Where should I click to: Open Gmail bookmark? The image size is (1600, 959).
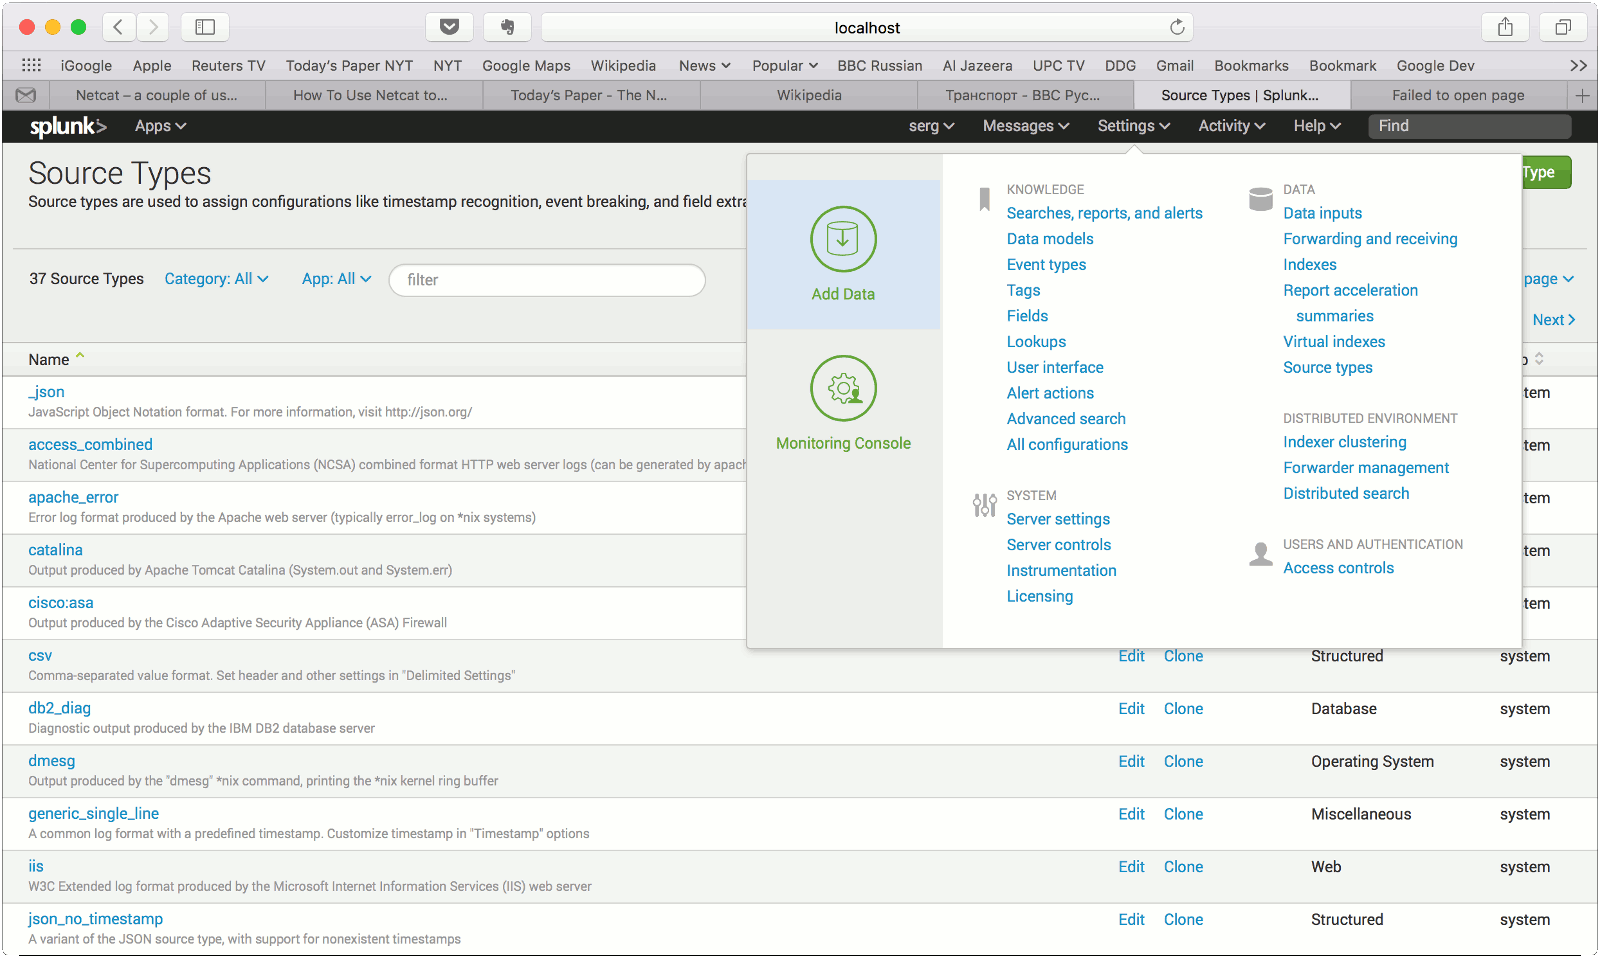tap(1174, 65)
